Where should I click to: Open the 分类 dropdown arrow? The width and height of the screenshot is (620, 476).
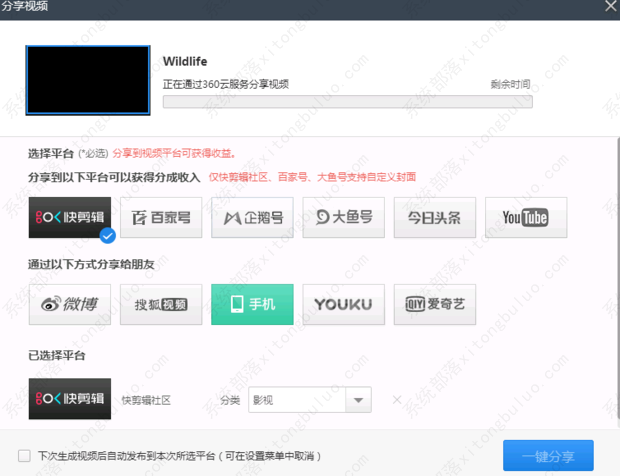pyautogui.click(x=359, y=400)
